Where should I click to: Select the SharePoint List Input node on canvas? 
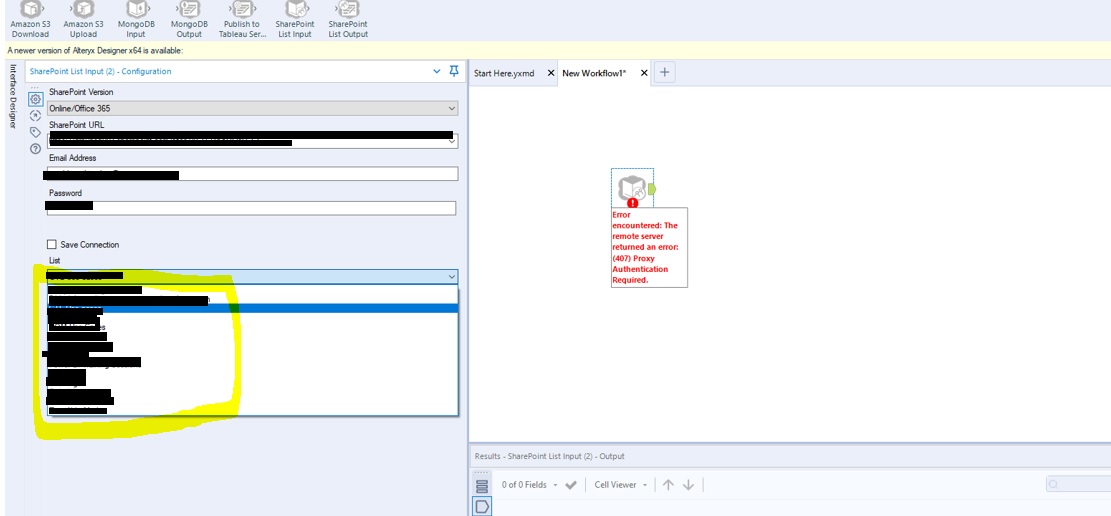coord(632,189)
